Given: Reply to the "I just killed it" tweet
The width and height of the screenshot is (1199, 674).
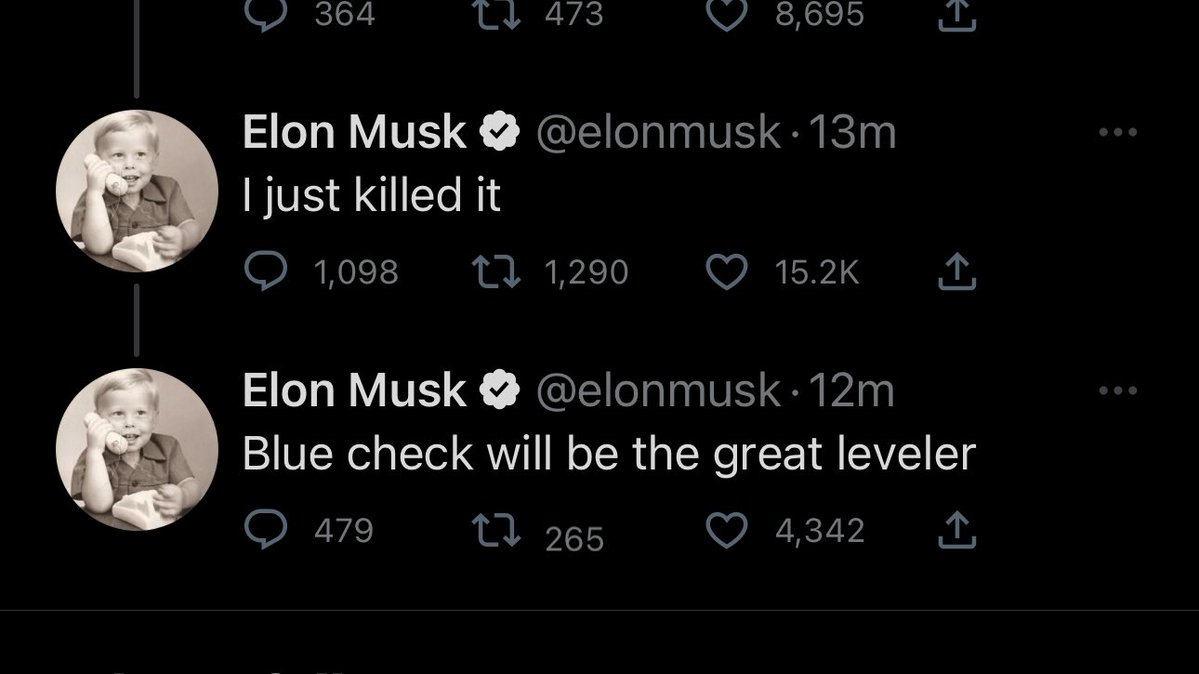Looking at the screenshot, I should pos(264,271).
